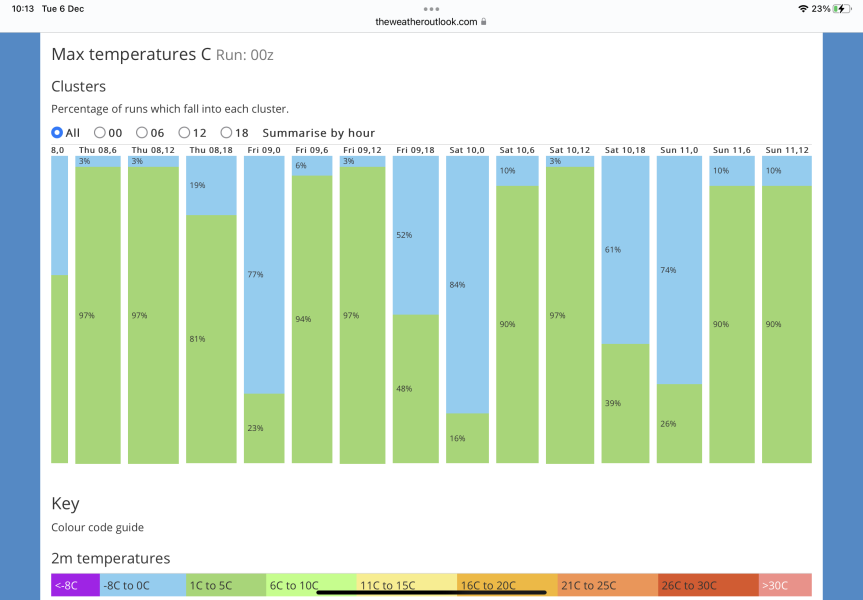
Task: Click the >30C key swatch
Action: (785, 585)
